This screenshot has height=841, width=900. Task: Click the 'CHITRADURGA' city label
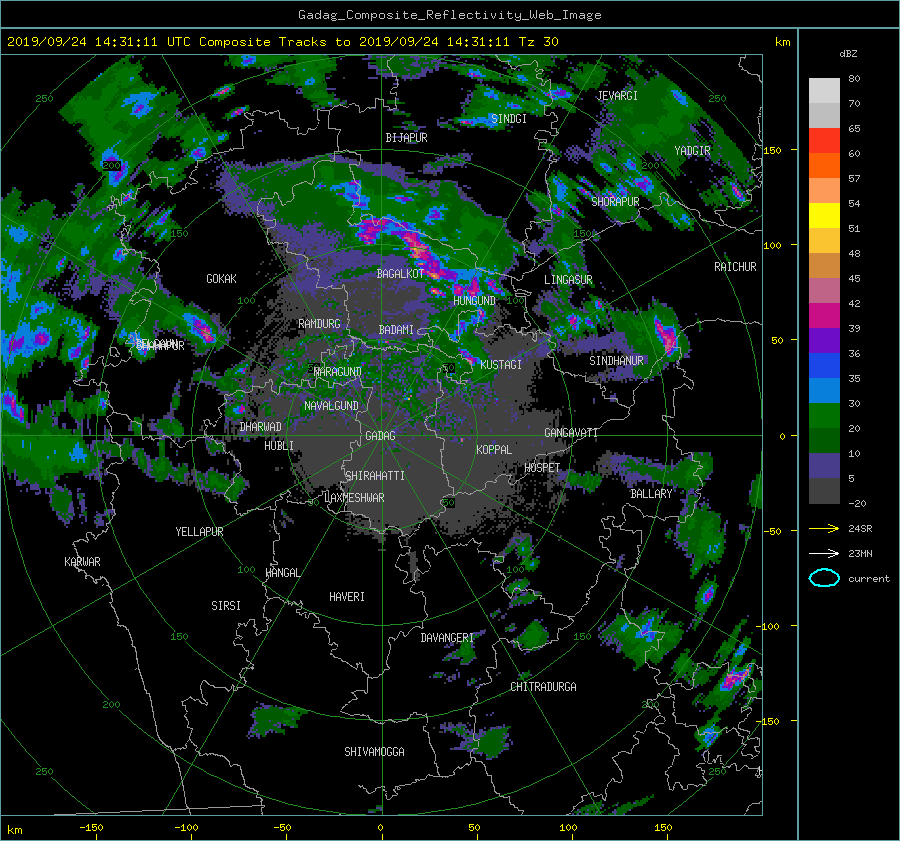tap(543, 687)
